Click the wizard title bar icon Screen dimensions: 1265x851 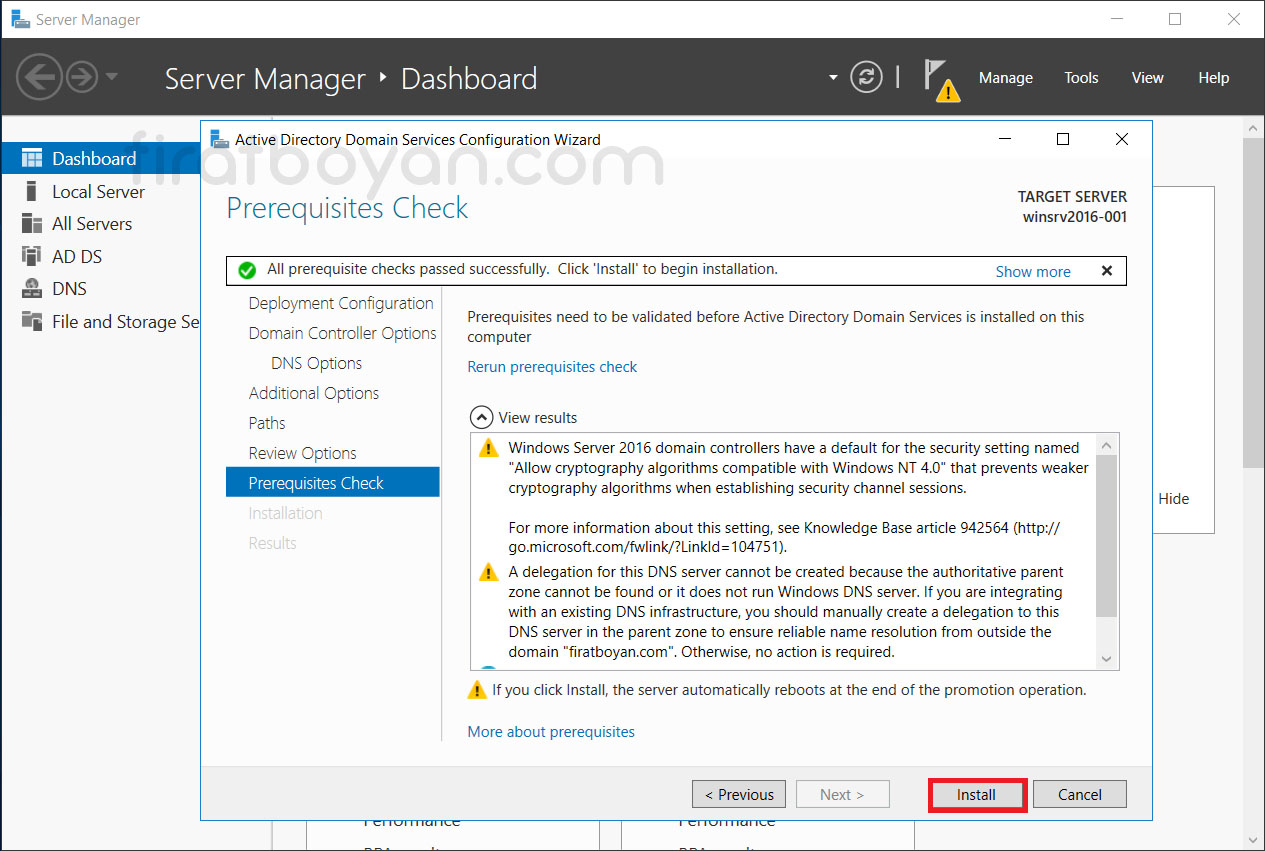(x=220, y=139)
